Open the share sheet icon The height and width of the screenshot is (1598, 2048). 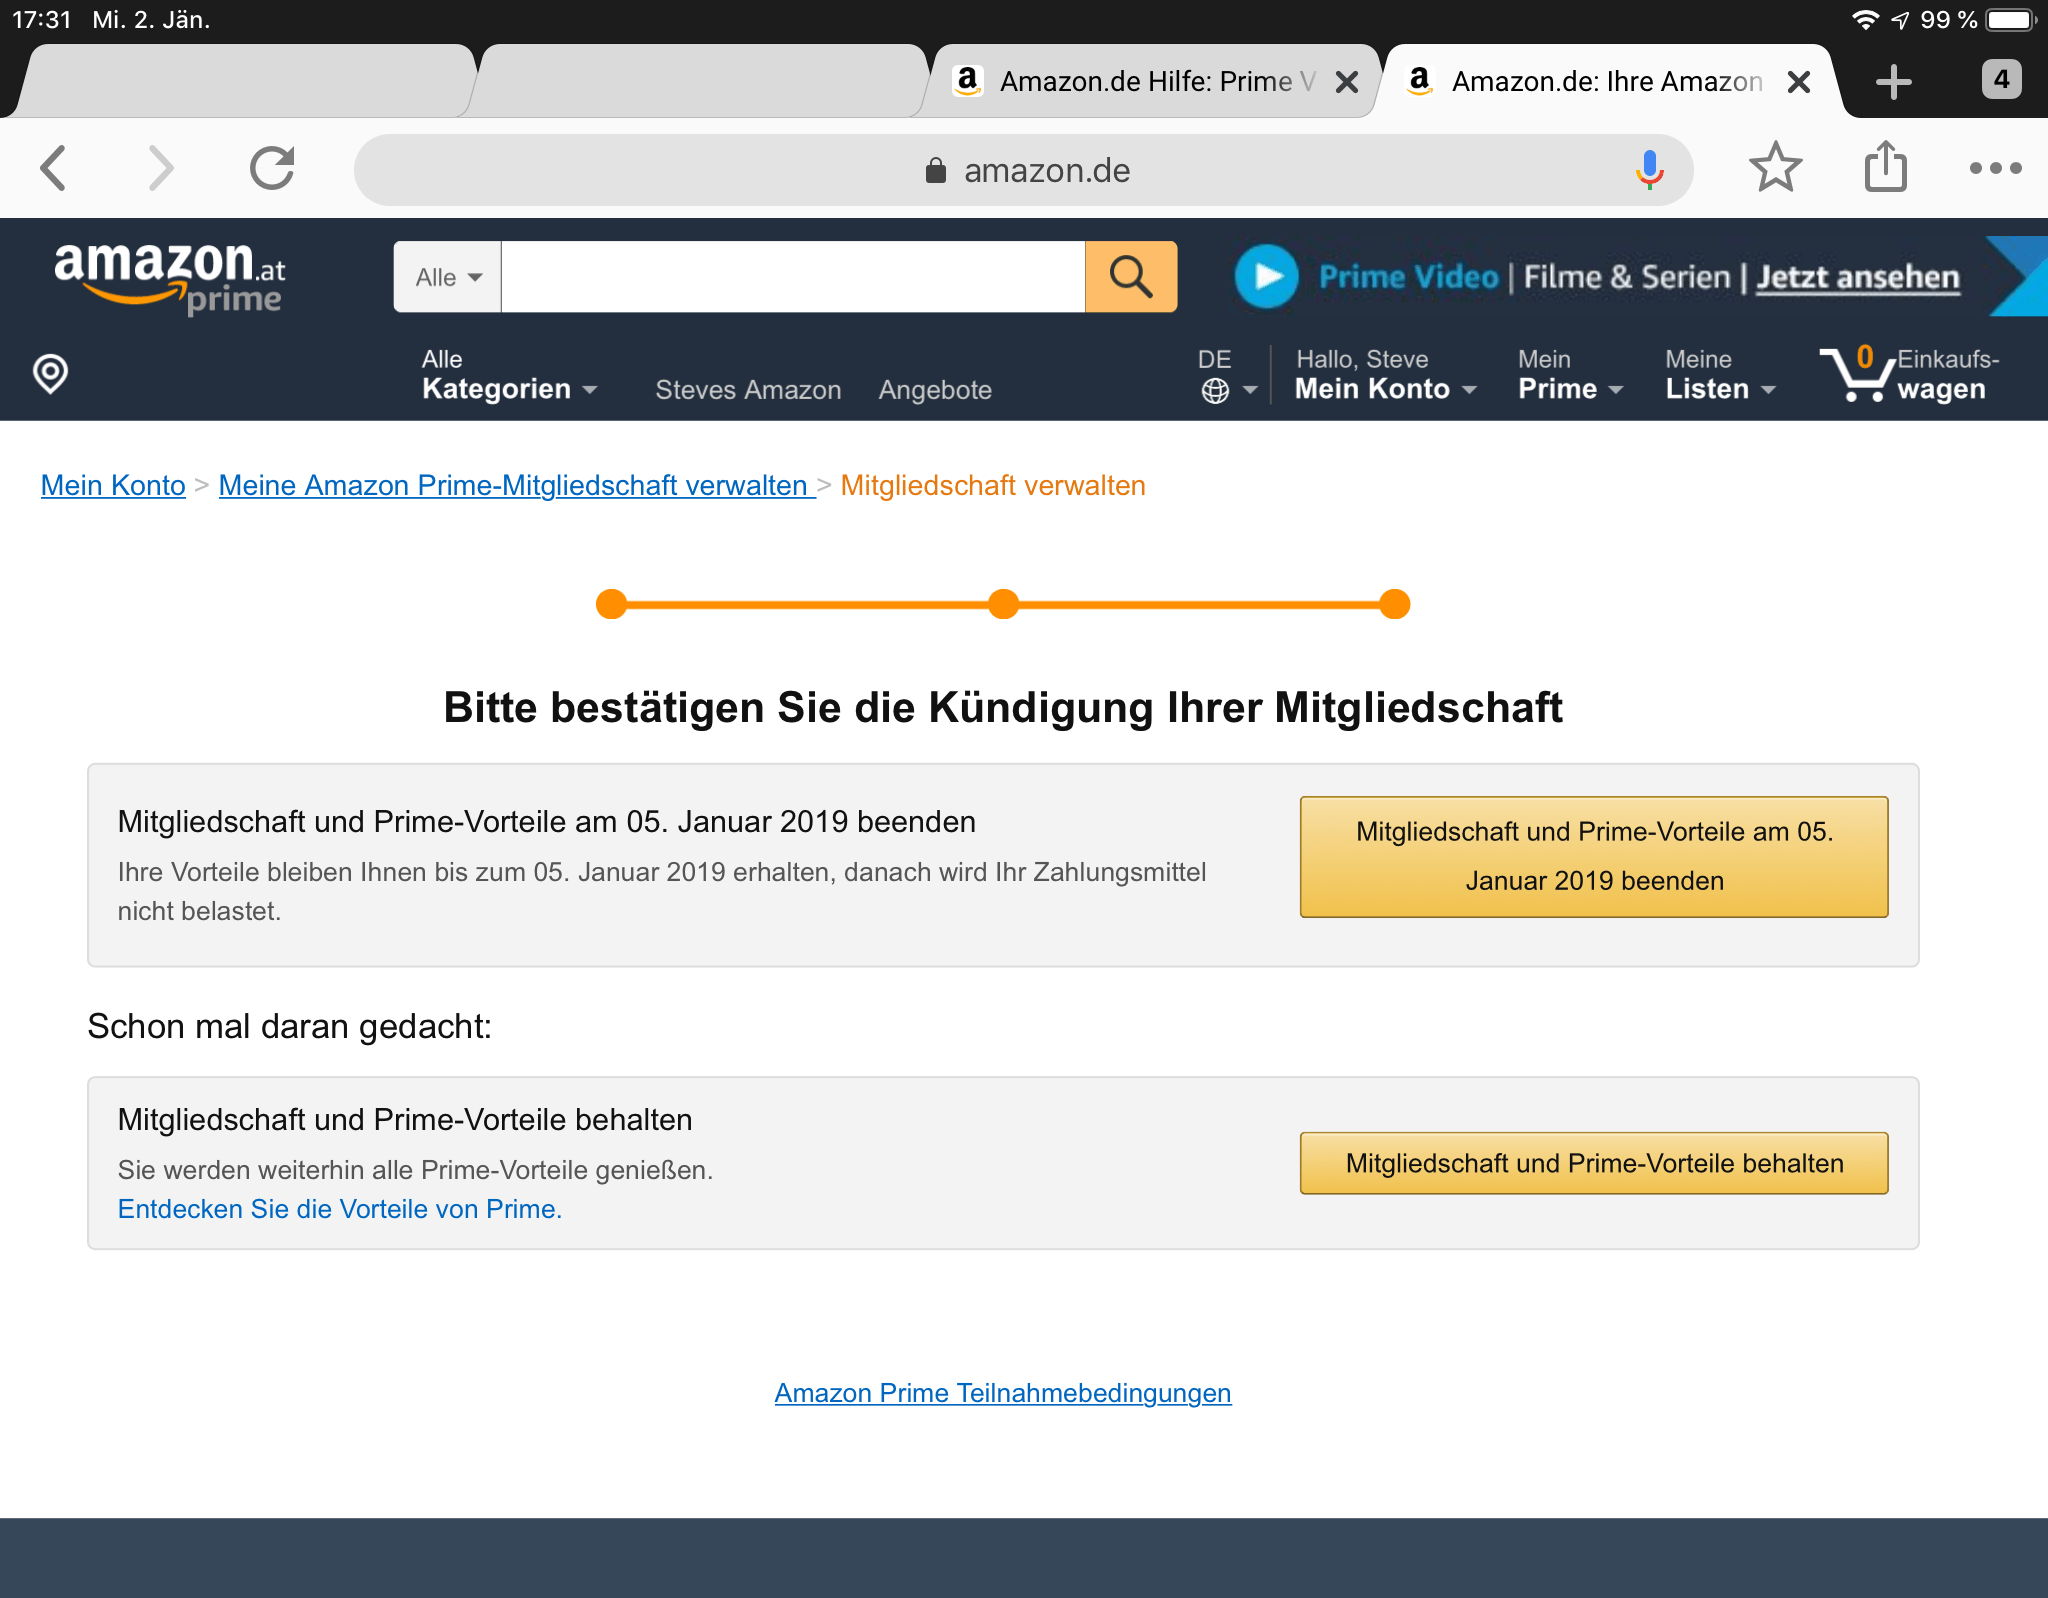(x=1886, y=169)
